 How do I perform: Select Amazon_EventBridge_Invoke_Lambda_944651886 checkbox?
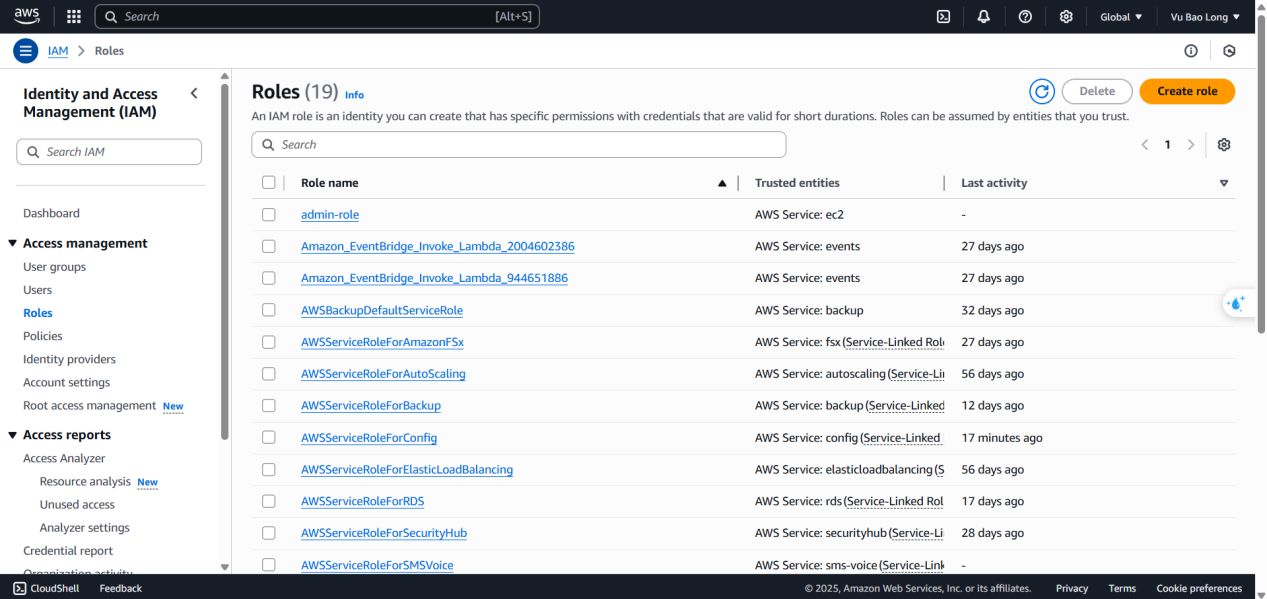click(268, 278)
